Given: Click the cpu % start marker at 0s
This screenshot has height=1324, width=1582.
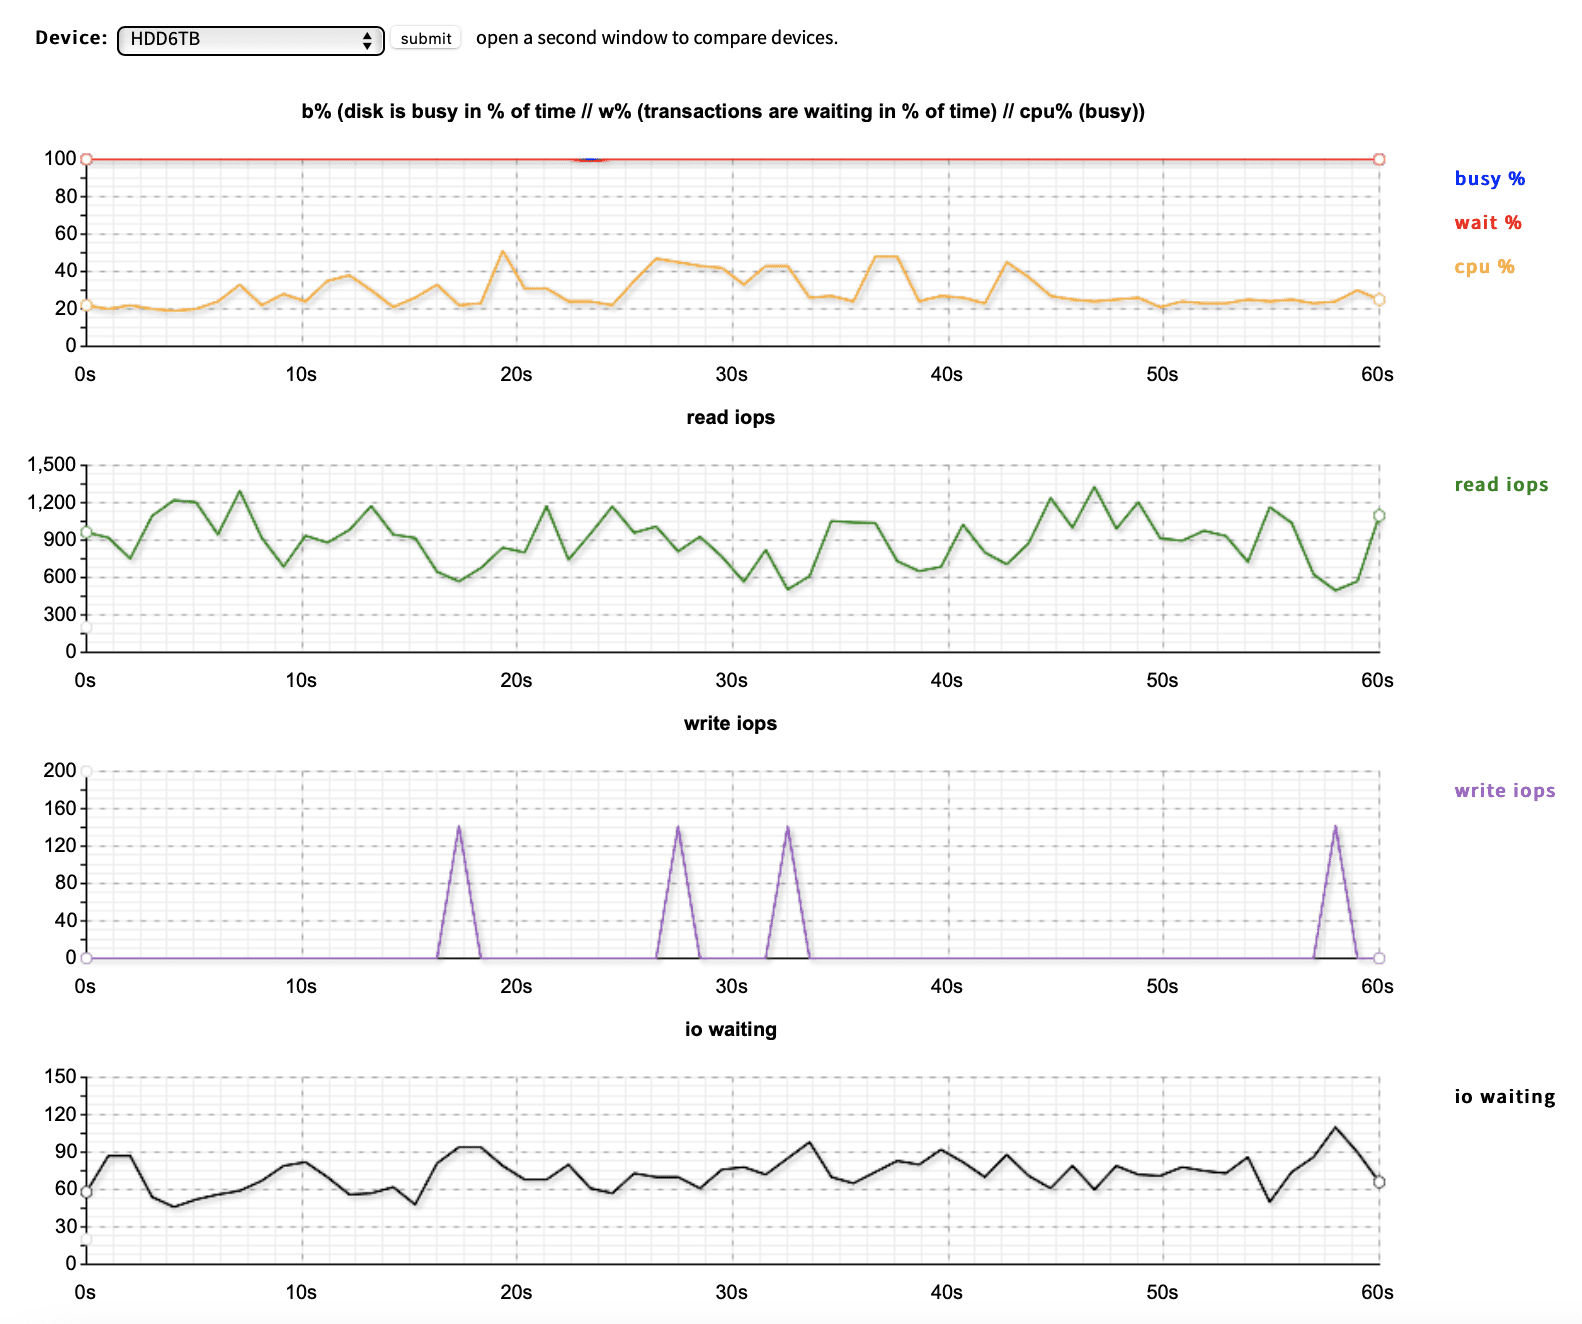Looking at the screenshot, I should pyautogui.click(x=87, y=305).
